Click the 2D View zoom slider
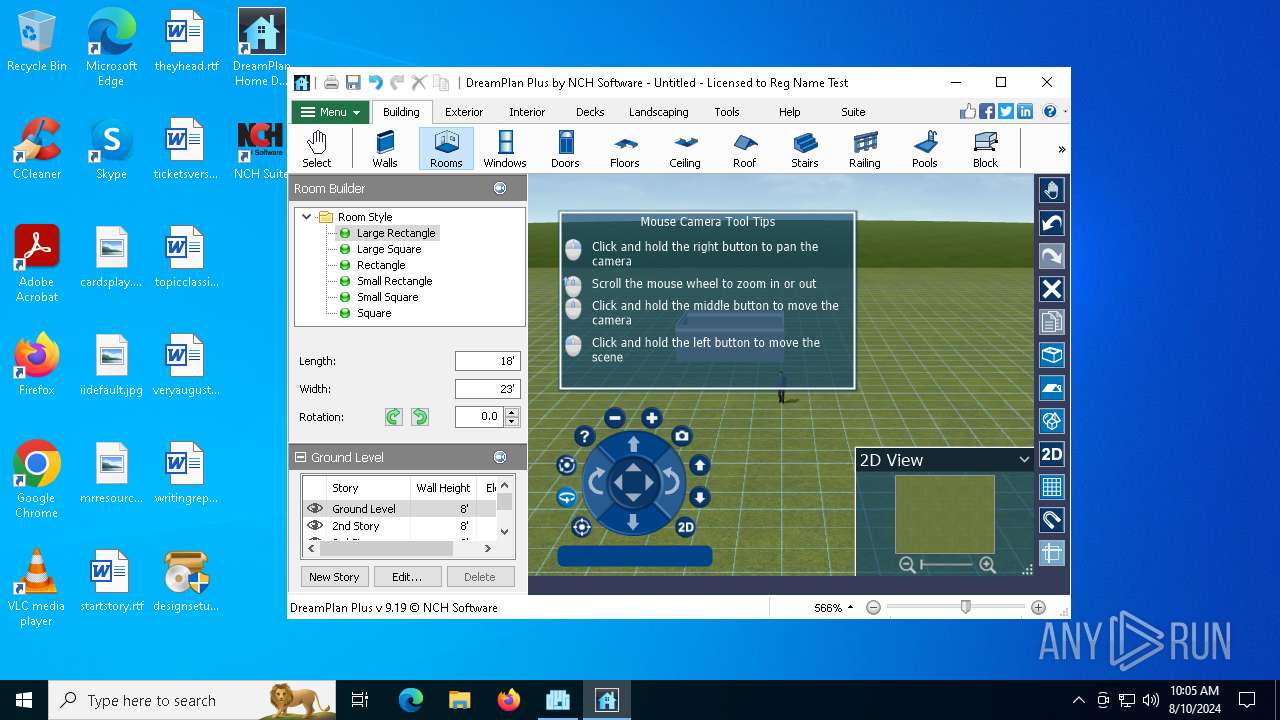 [947, 565]
